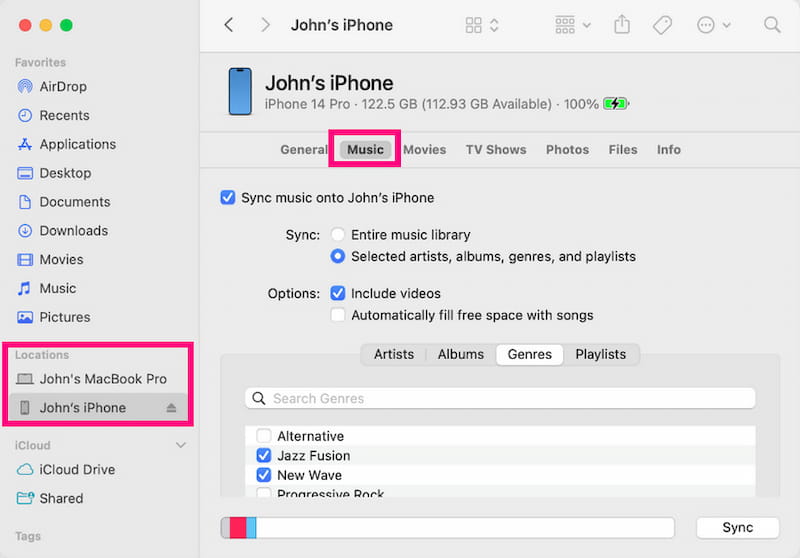Open the Group By icon menu
Screen dimensions: 800x558
tap(565, 25)
